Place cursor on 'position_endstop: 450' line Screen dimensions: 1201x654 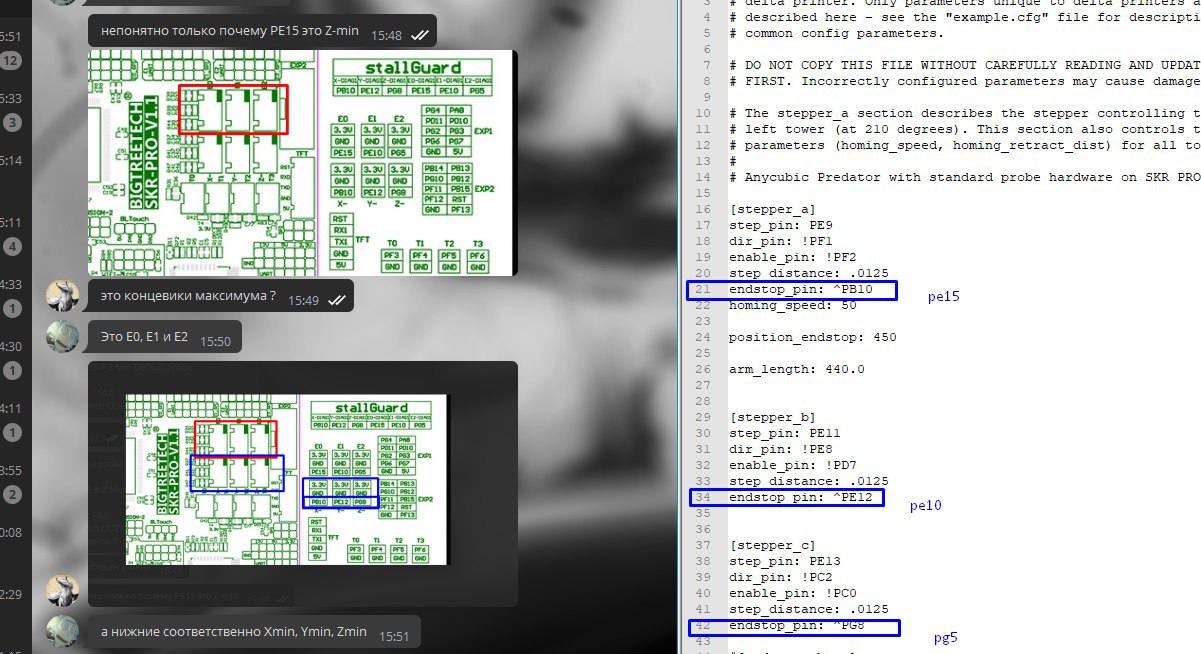pyautogui.click(x=812, y=337)
